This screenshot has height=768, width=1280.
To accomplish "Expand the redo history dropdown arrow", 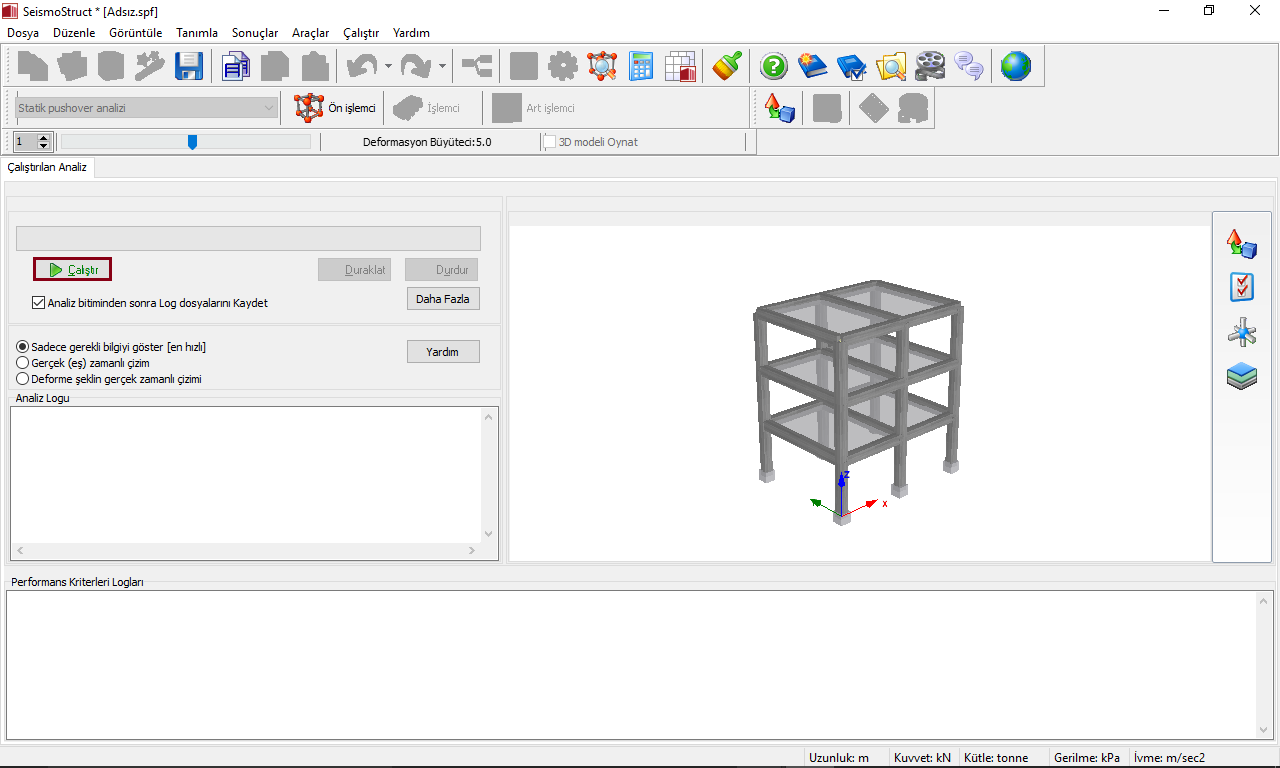I will coord(442,67).
